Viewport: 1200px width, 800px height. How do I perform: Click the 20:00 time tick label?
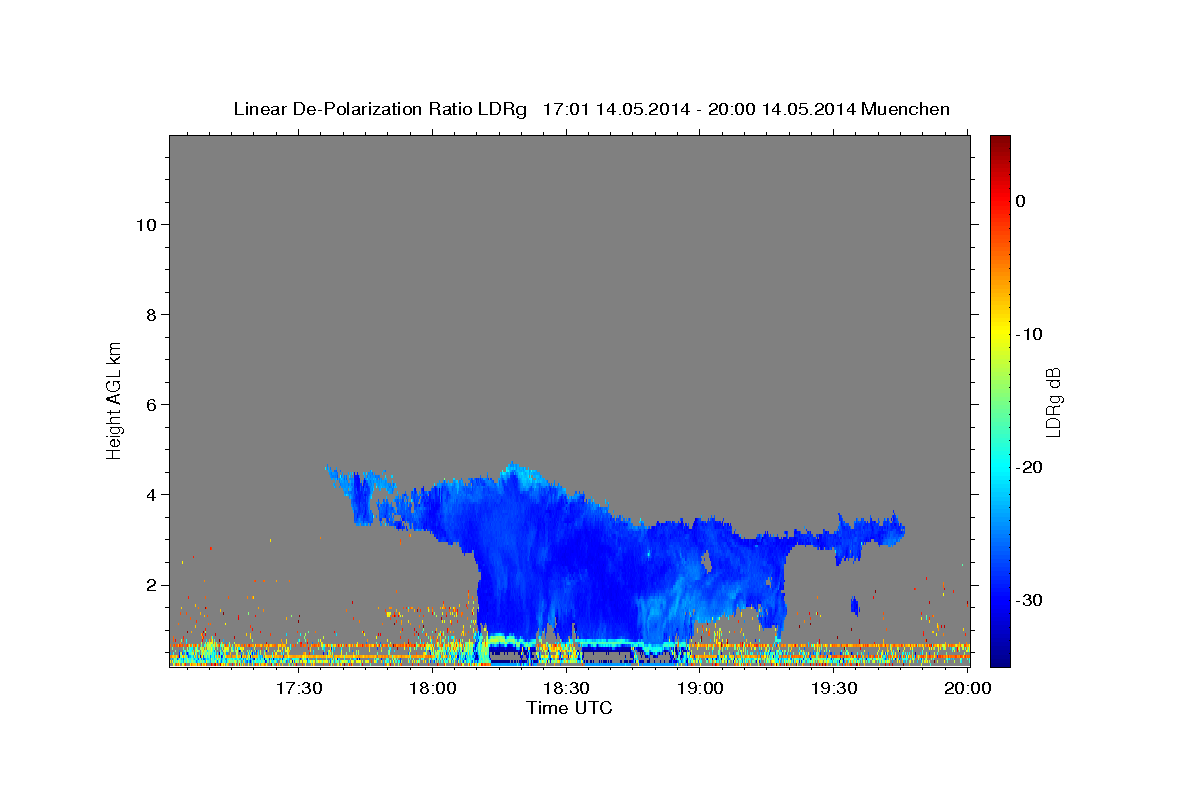click(967, 690)
